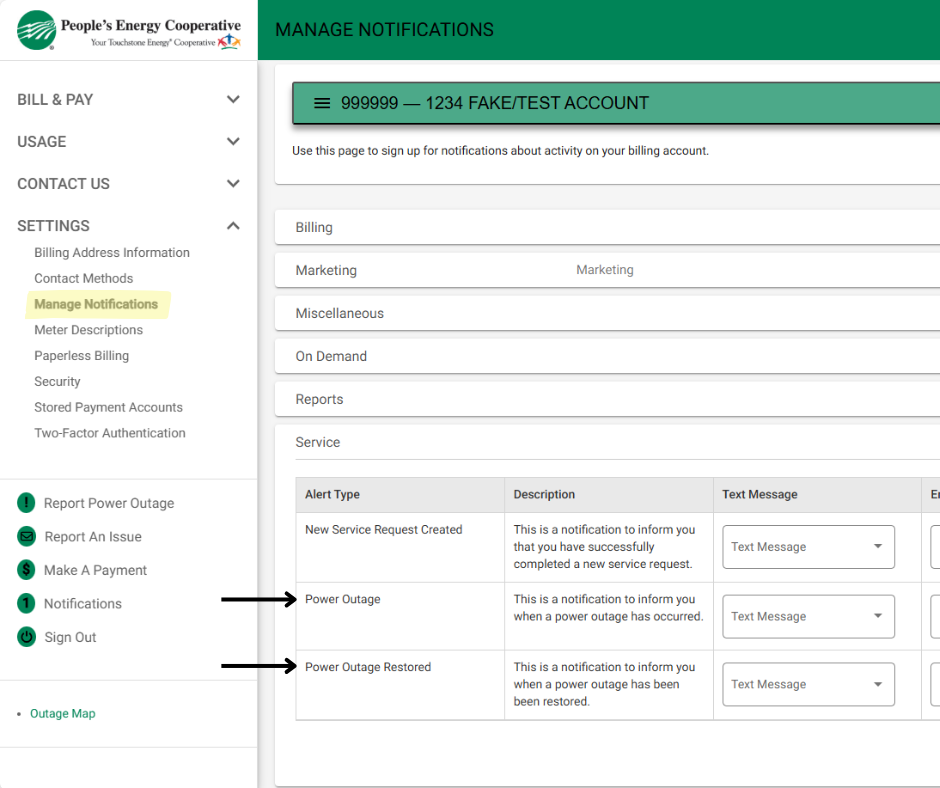
Task: Expand the Miscellaneous notifications section
Action: (x=607, y=313)
